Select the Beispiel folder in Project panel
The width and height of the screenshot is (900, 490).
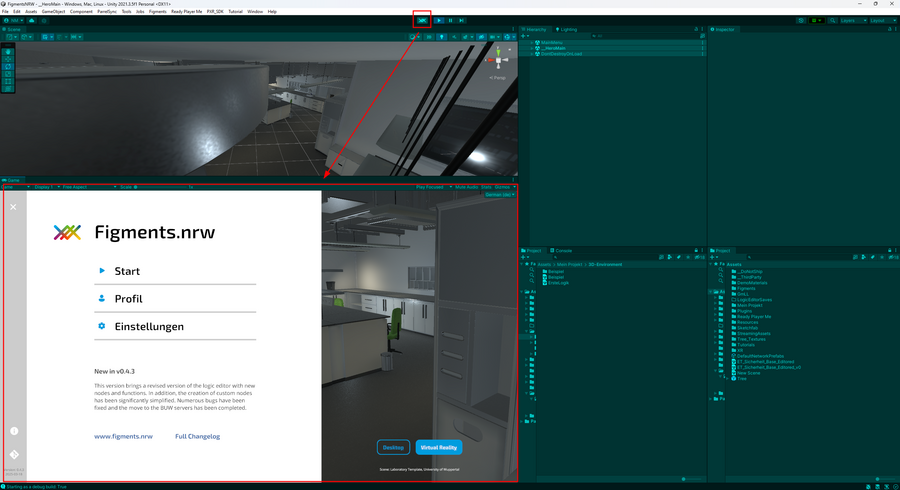tap(552, 271)
